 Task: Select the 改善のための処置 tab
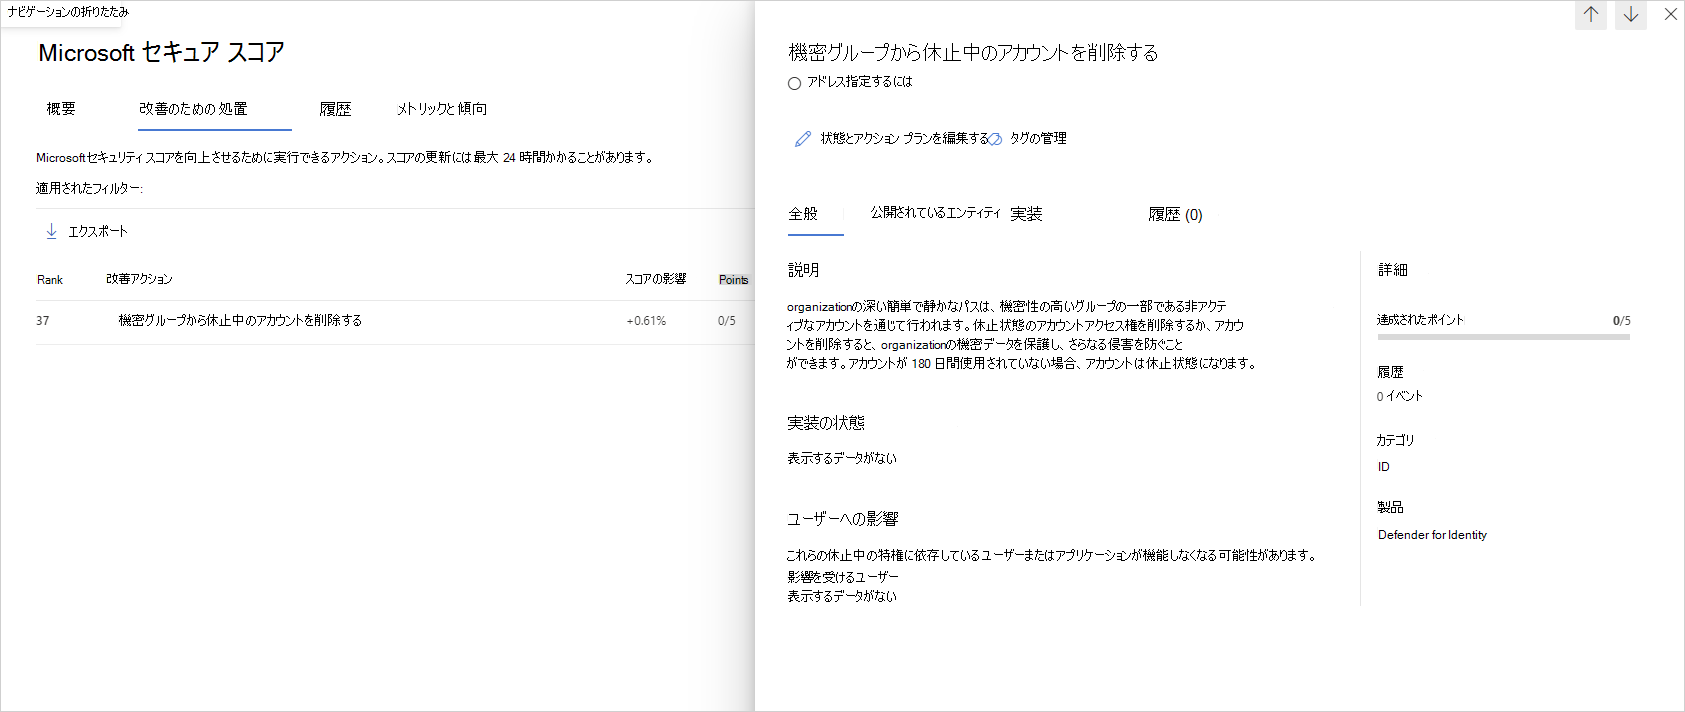coord(193,109)
